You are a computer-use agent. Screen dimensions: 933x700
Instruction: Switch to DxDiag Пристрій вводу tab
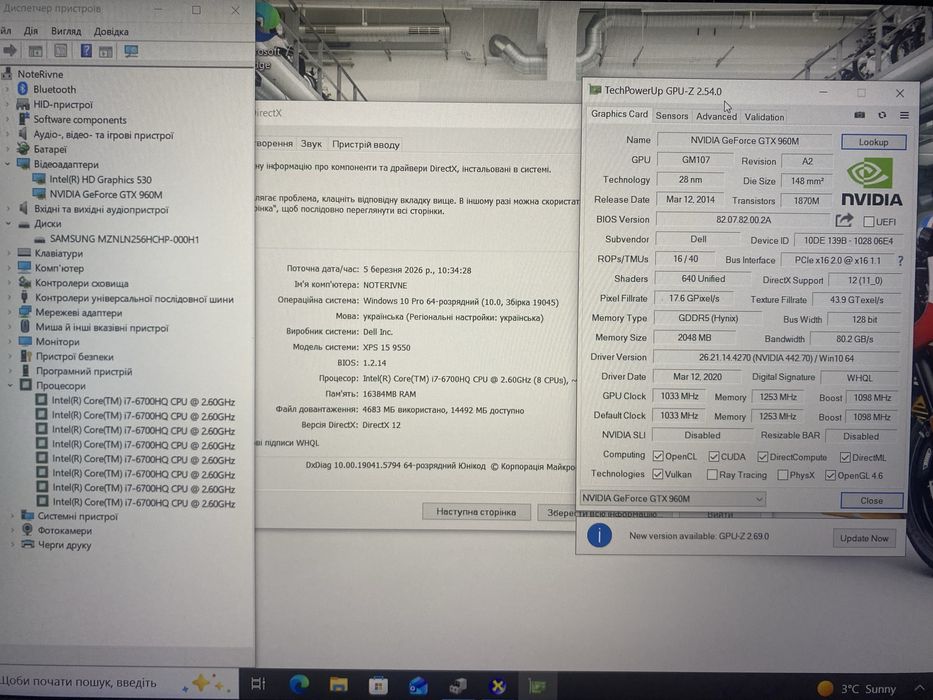point(366,144)
